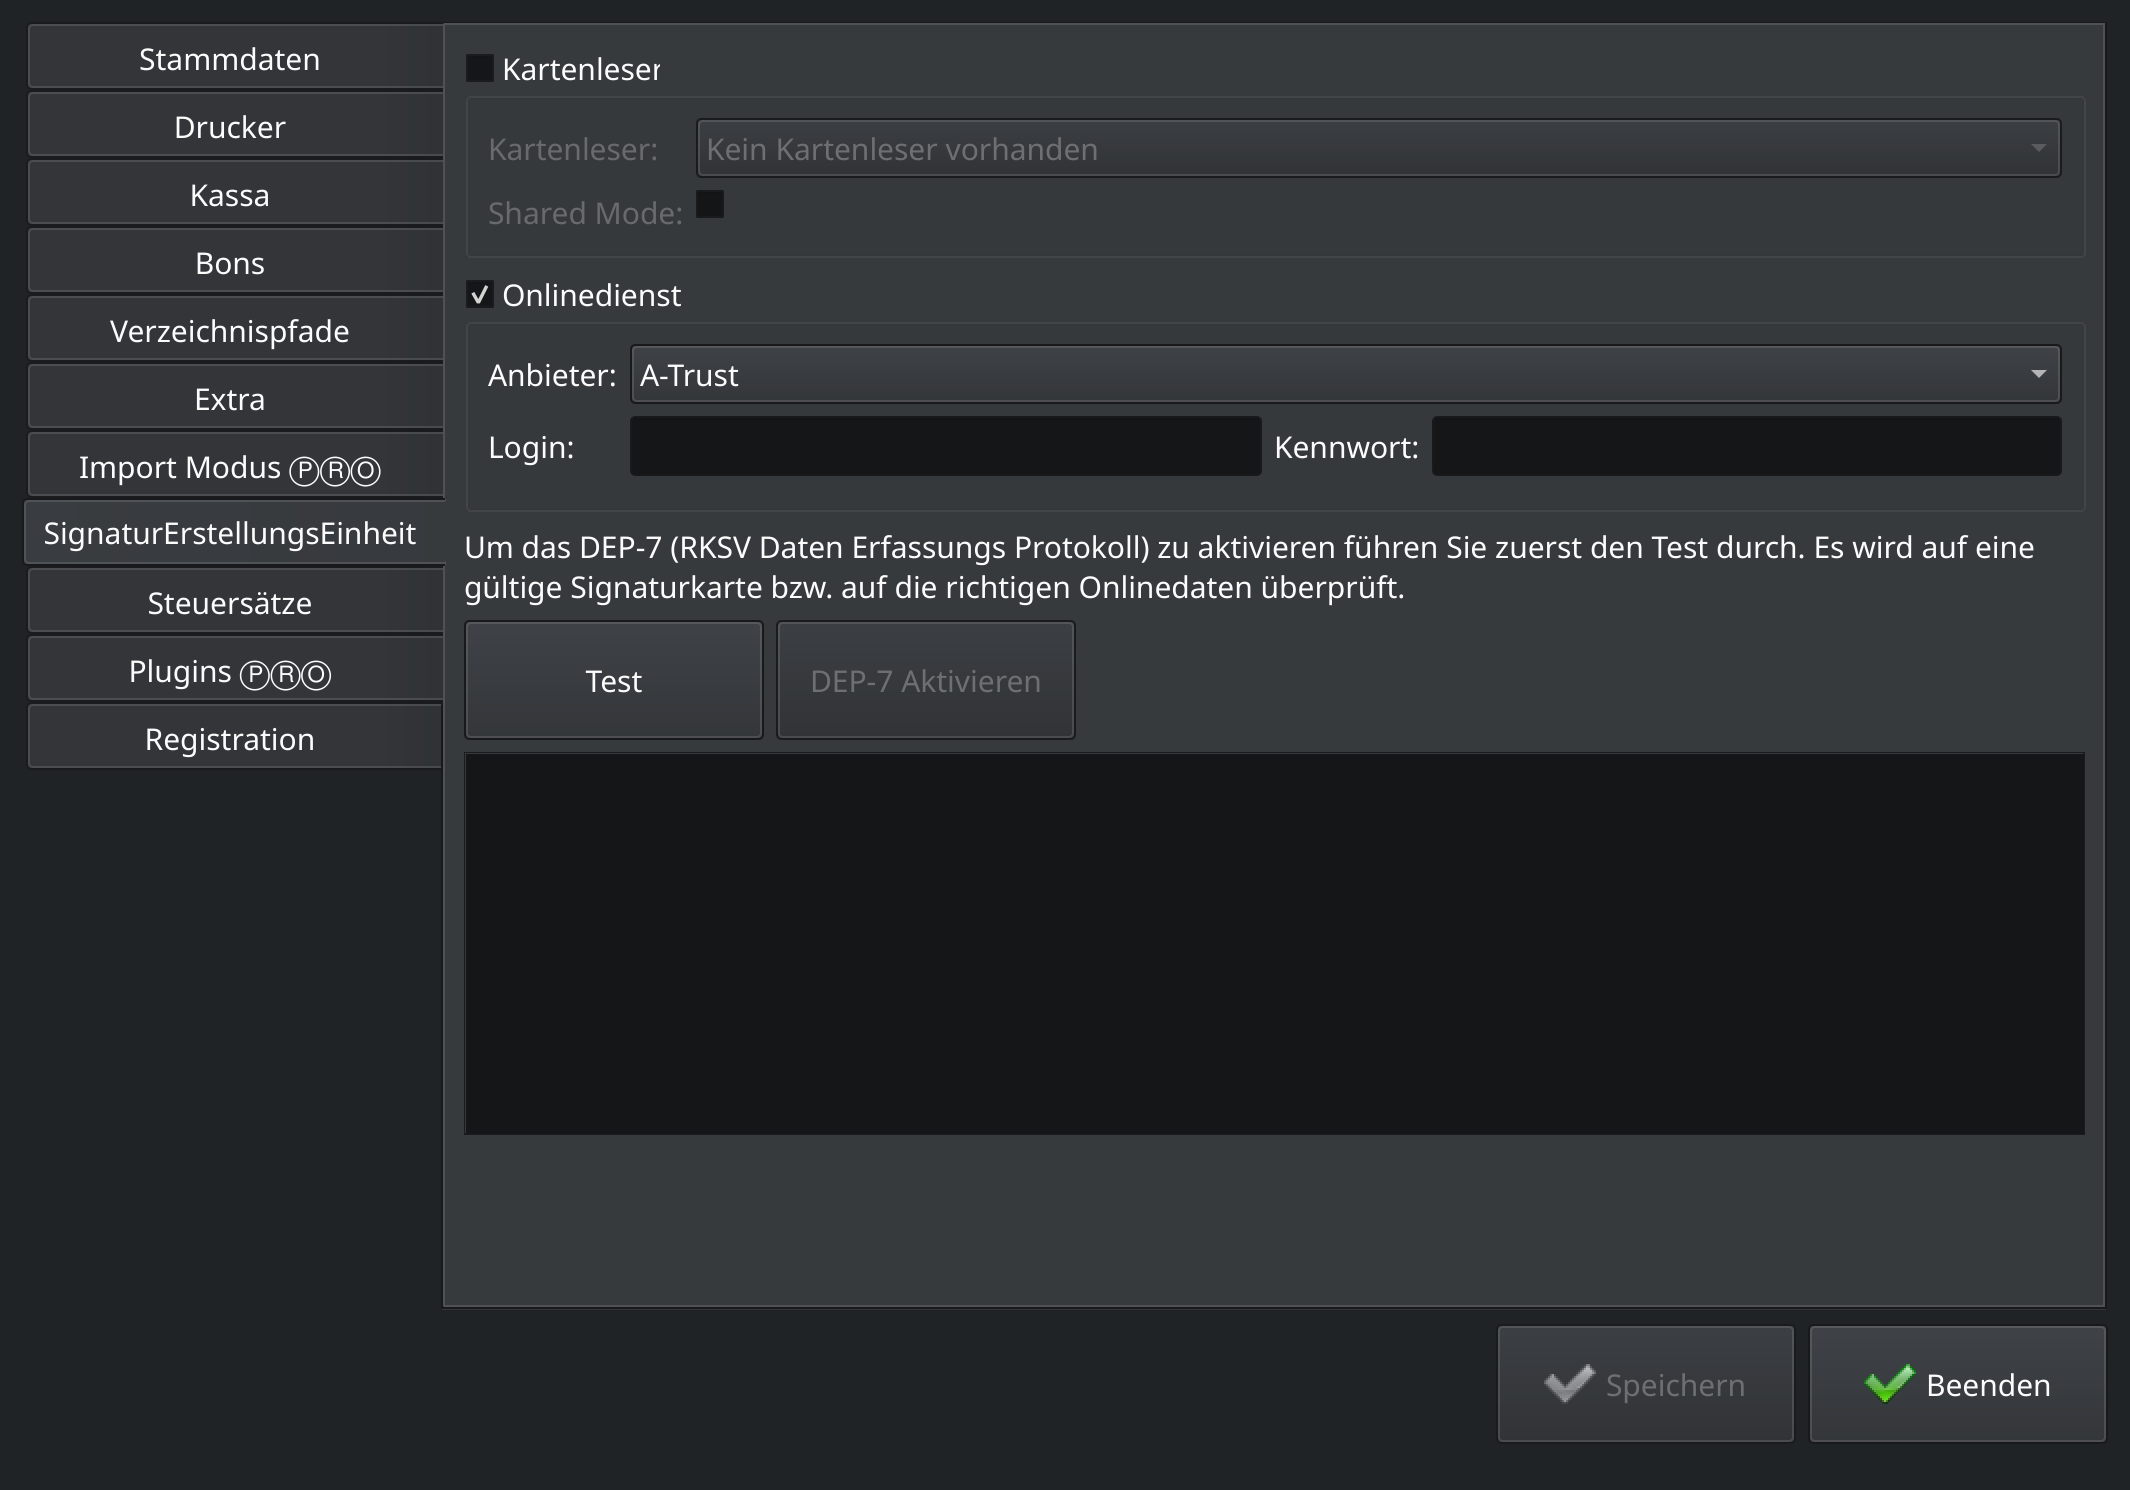Click the DEP-7 Aktivieren button

[x=926, y=680]
